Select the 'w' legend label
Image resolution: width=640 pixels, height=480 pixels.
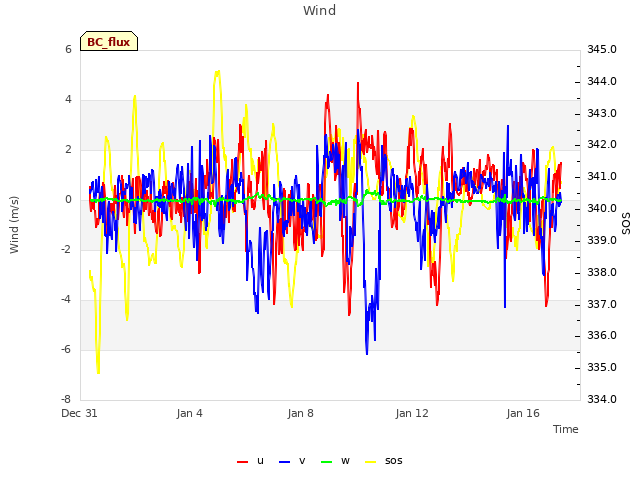(345, 461)
